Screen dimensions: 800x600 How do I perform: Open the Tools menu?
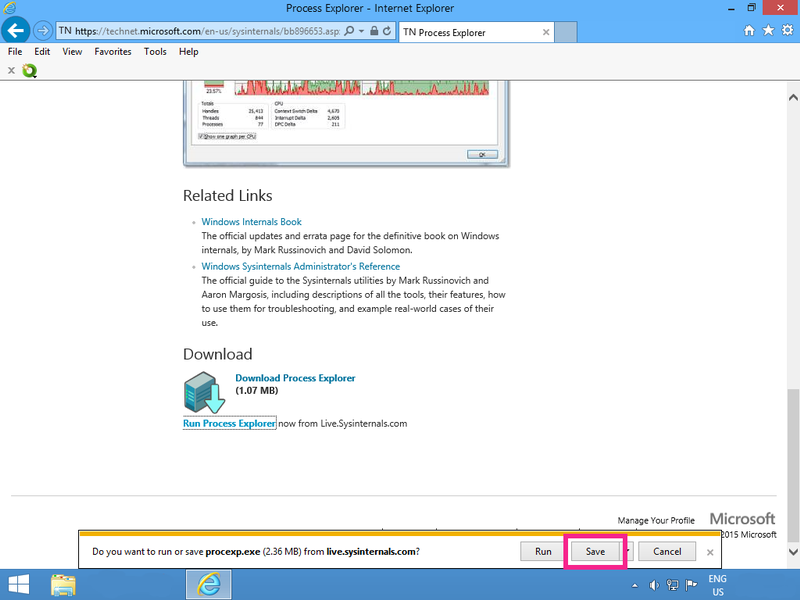click(155, 52)
